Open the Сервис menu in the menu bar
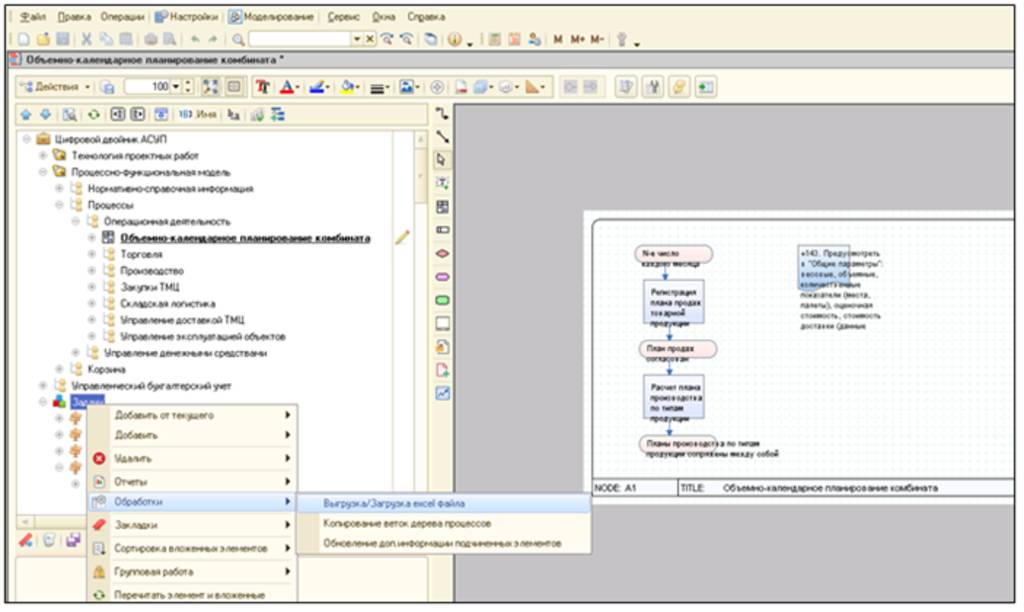 (343, 17)
